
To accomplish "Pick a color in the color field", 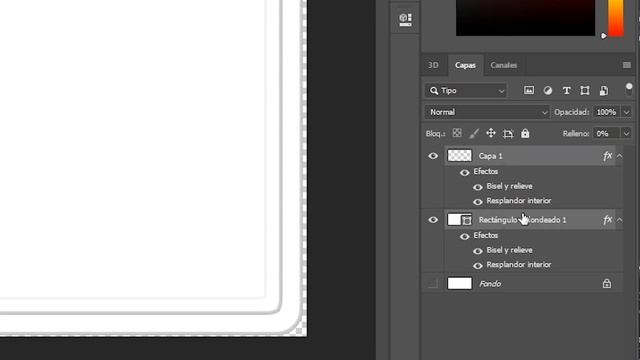I will 525,18.
